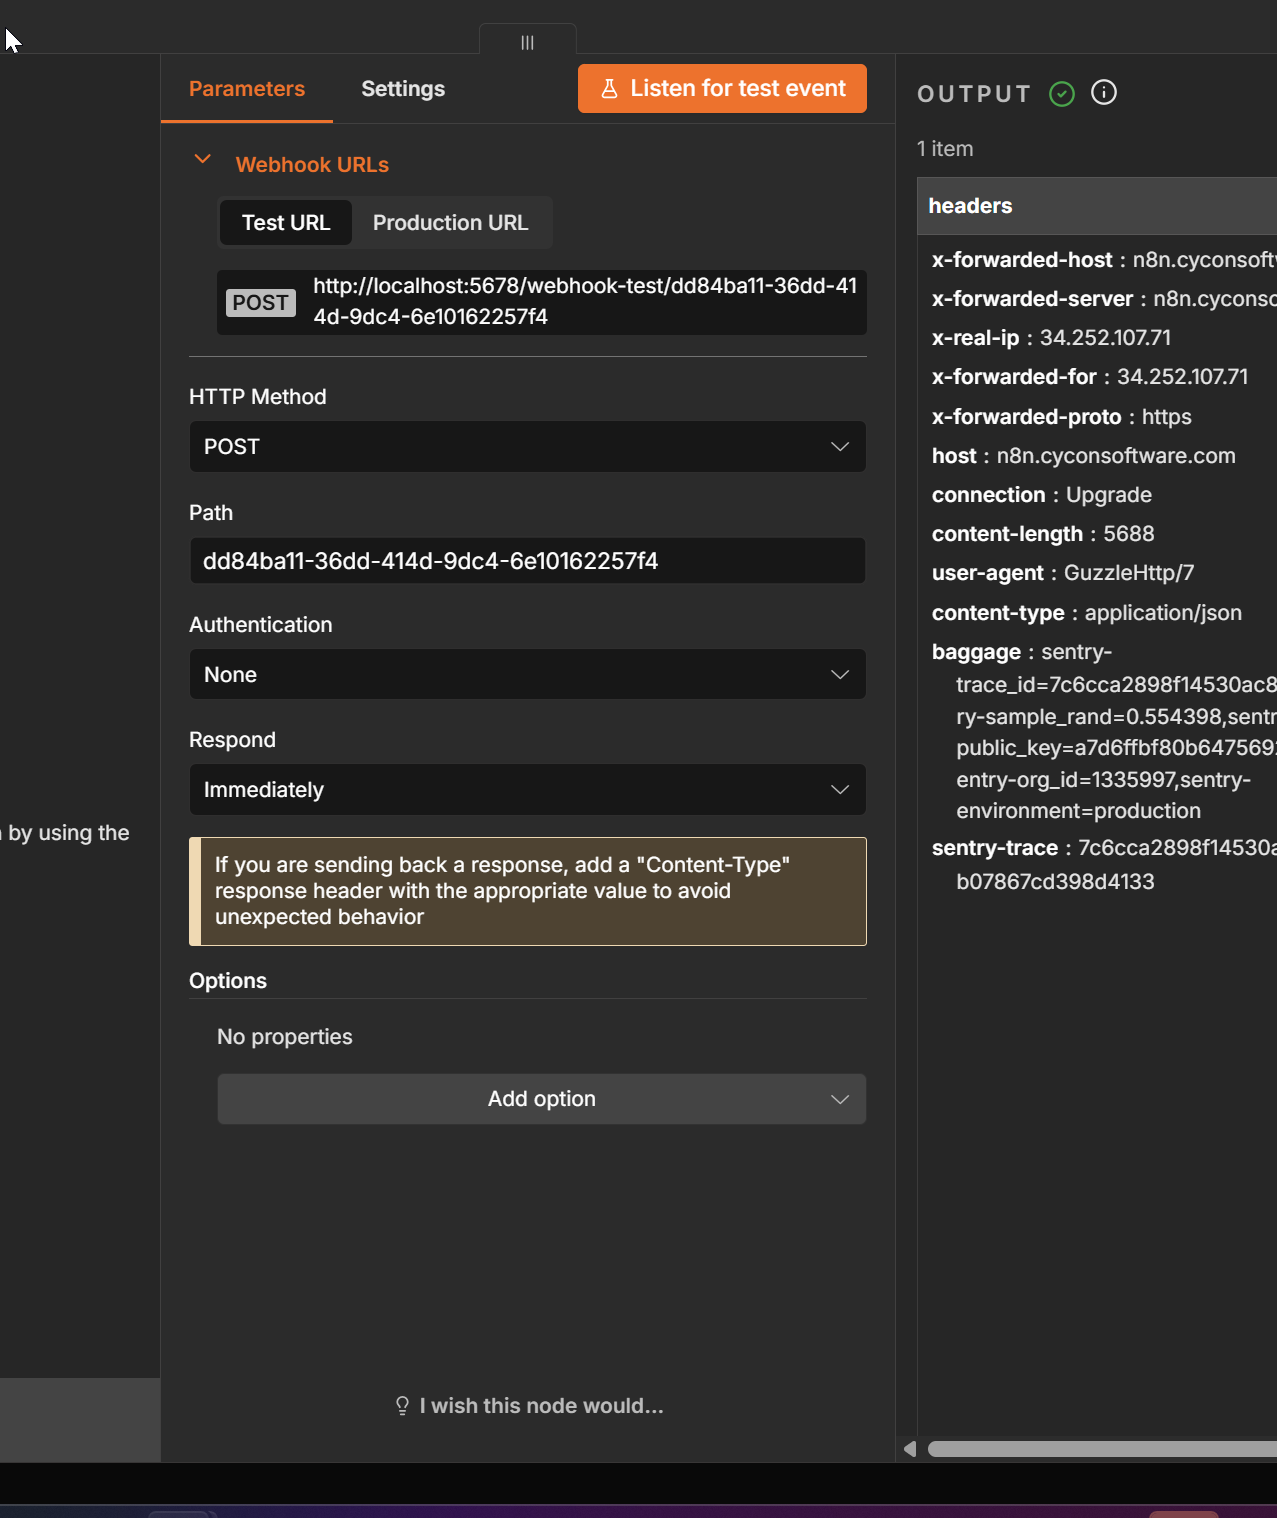Click the user-agent GuzzleHttp/7 row
1277x1518 pixels.
[x=1063, y=573]
